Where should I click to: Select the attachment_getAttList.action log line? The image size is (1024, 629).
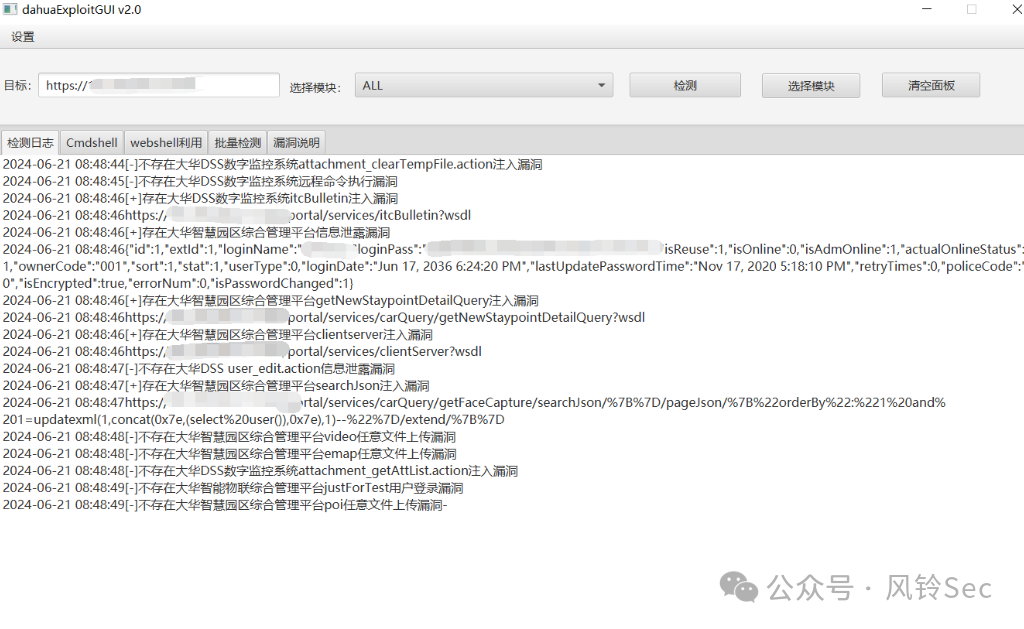coord(260,470)
